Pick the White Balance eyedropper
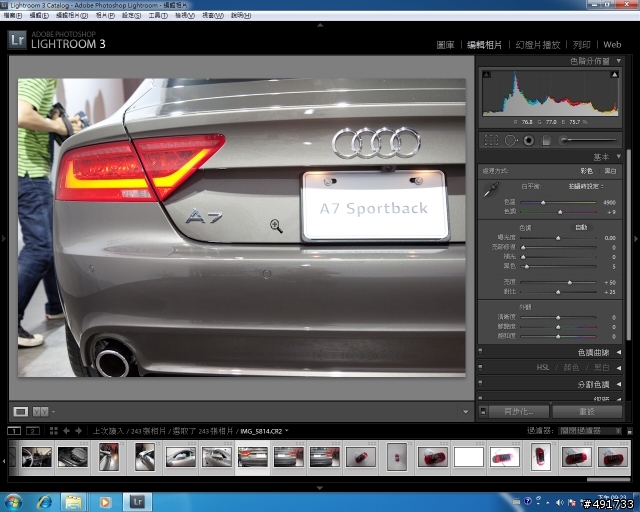This screenshot has width=640, height=512. pos(491,190)
